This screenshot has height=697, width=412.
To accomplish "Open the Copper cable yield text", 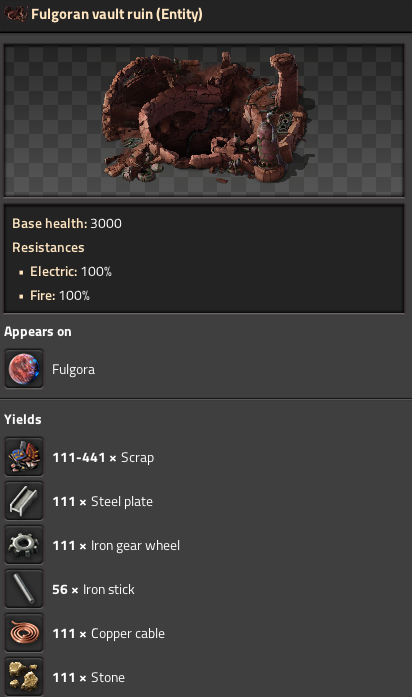I will 108,633.
